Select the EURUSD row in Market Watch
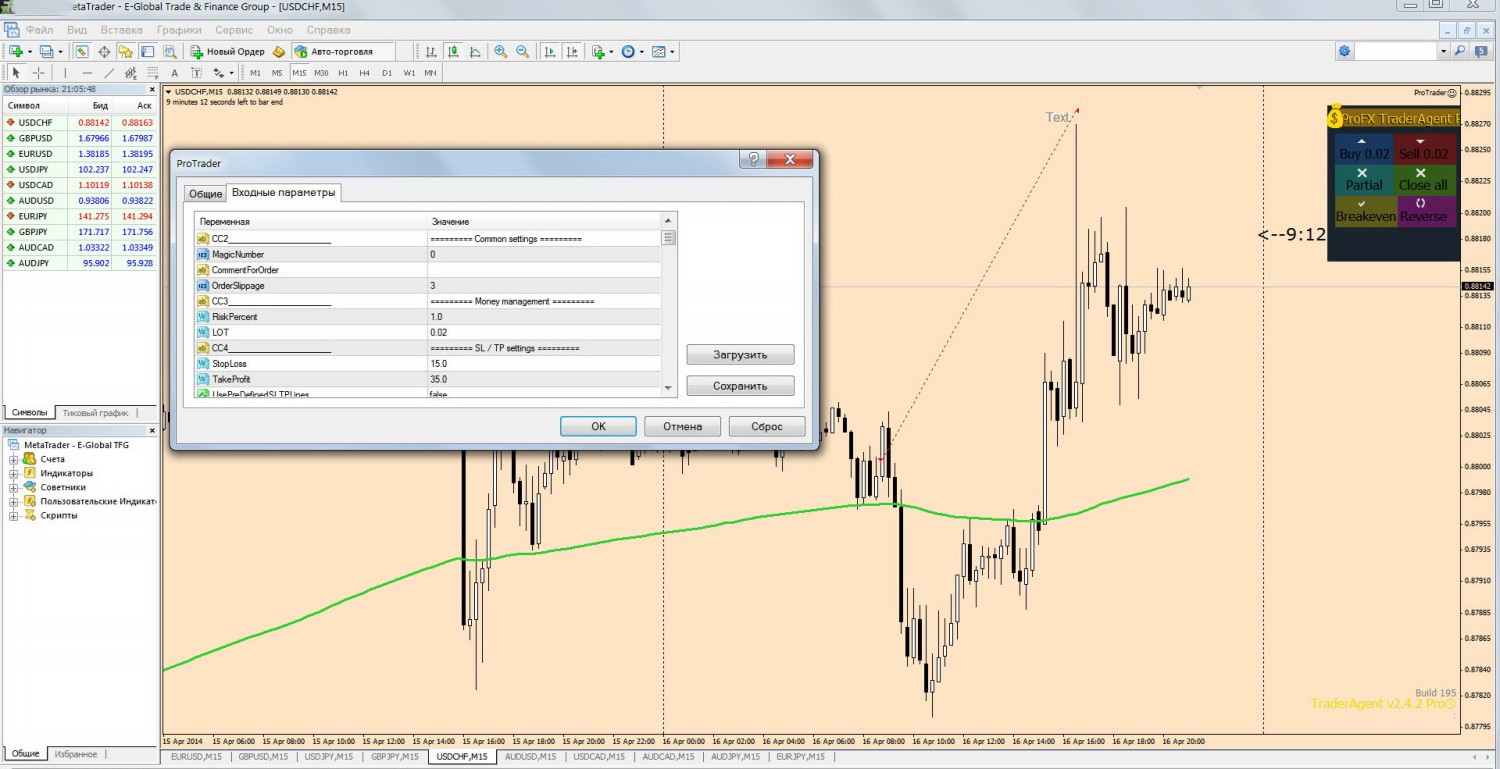Image resolution: width=1500 pixels, height=769 pixels. (80, 154)
